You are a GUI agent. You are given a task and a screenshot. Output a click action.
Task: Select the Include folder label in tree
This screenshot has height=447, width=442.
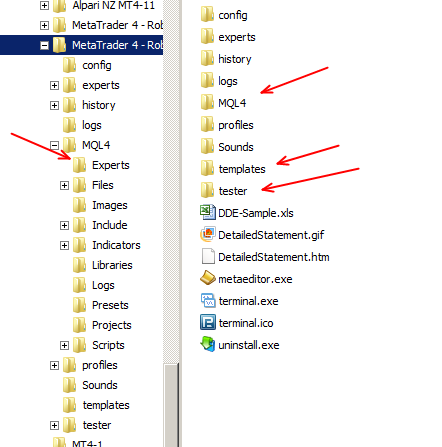click(110, 225)
